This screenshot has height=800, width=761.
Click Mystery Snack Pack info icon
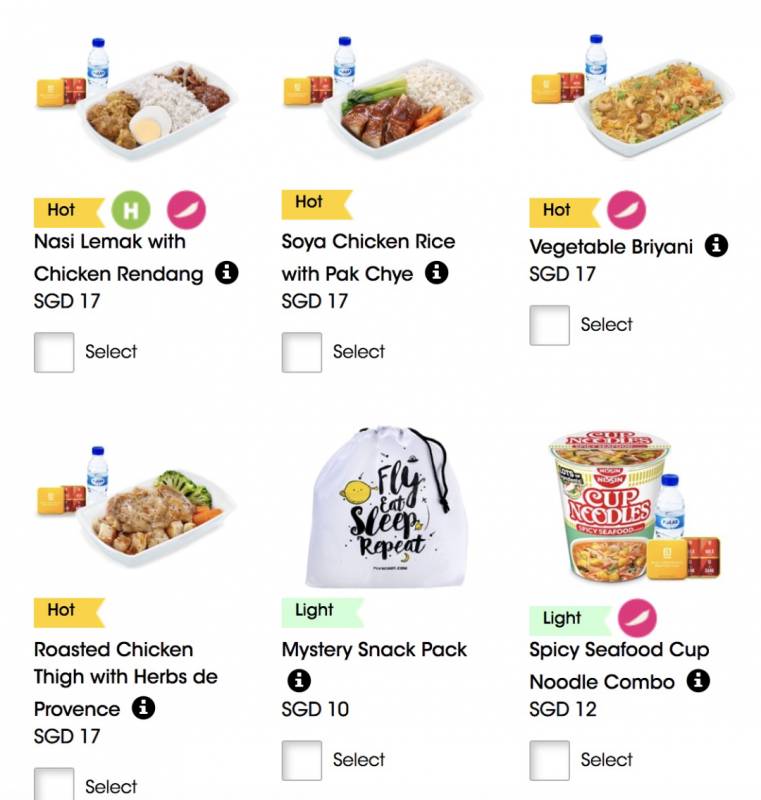(298, 681)
